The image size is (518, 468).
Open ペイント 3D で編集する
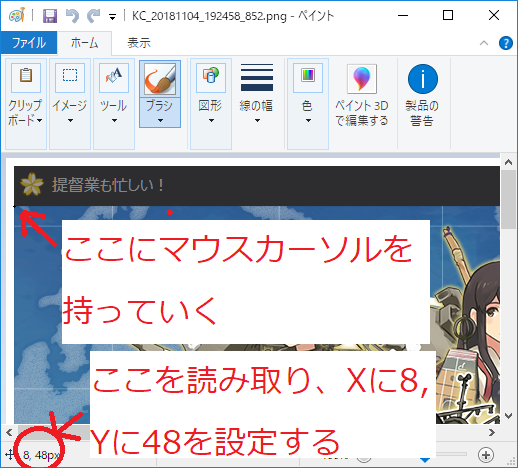point(362,95)
